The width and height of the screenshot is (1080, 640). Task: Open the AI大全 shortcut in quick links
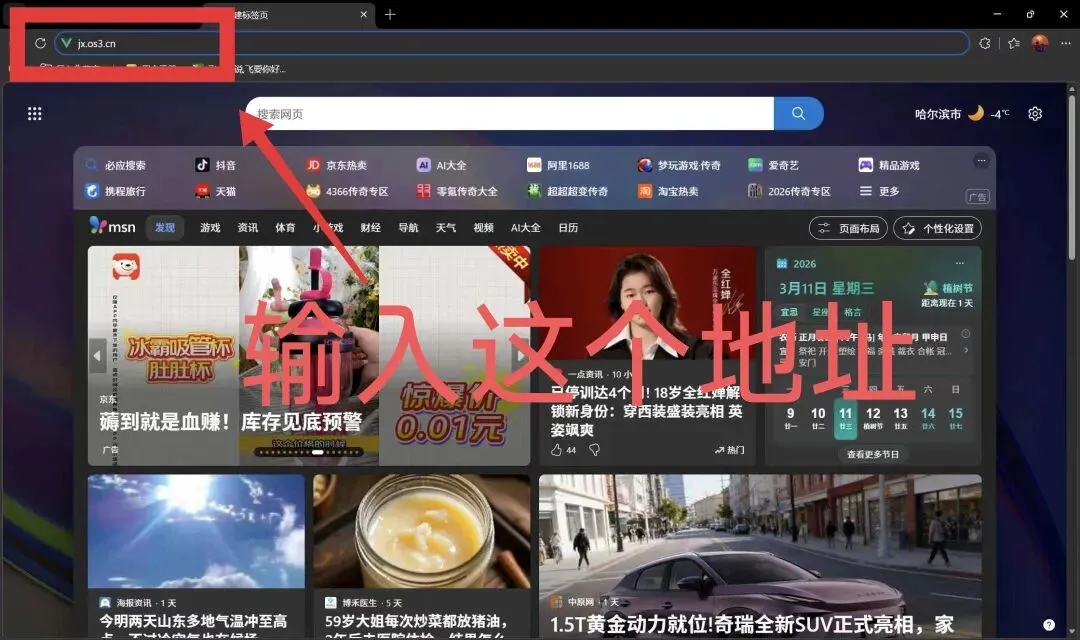[442, 165]
